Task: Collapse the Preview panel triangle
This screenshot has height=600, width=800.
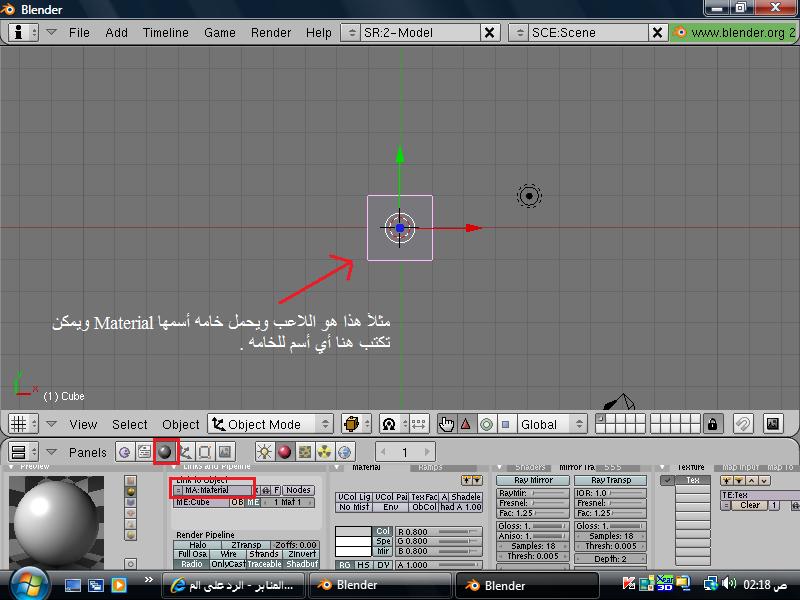Action: 11,467
